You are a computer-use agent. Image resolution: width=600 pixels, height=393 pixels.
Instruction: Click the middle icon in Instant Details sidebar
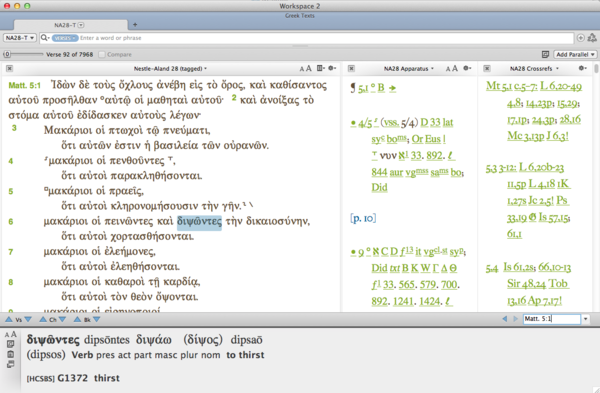pyautogui.click(x=11, y=354)
